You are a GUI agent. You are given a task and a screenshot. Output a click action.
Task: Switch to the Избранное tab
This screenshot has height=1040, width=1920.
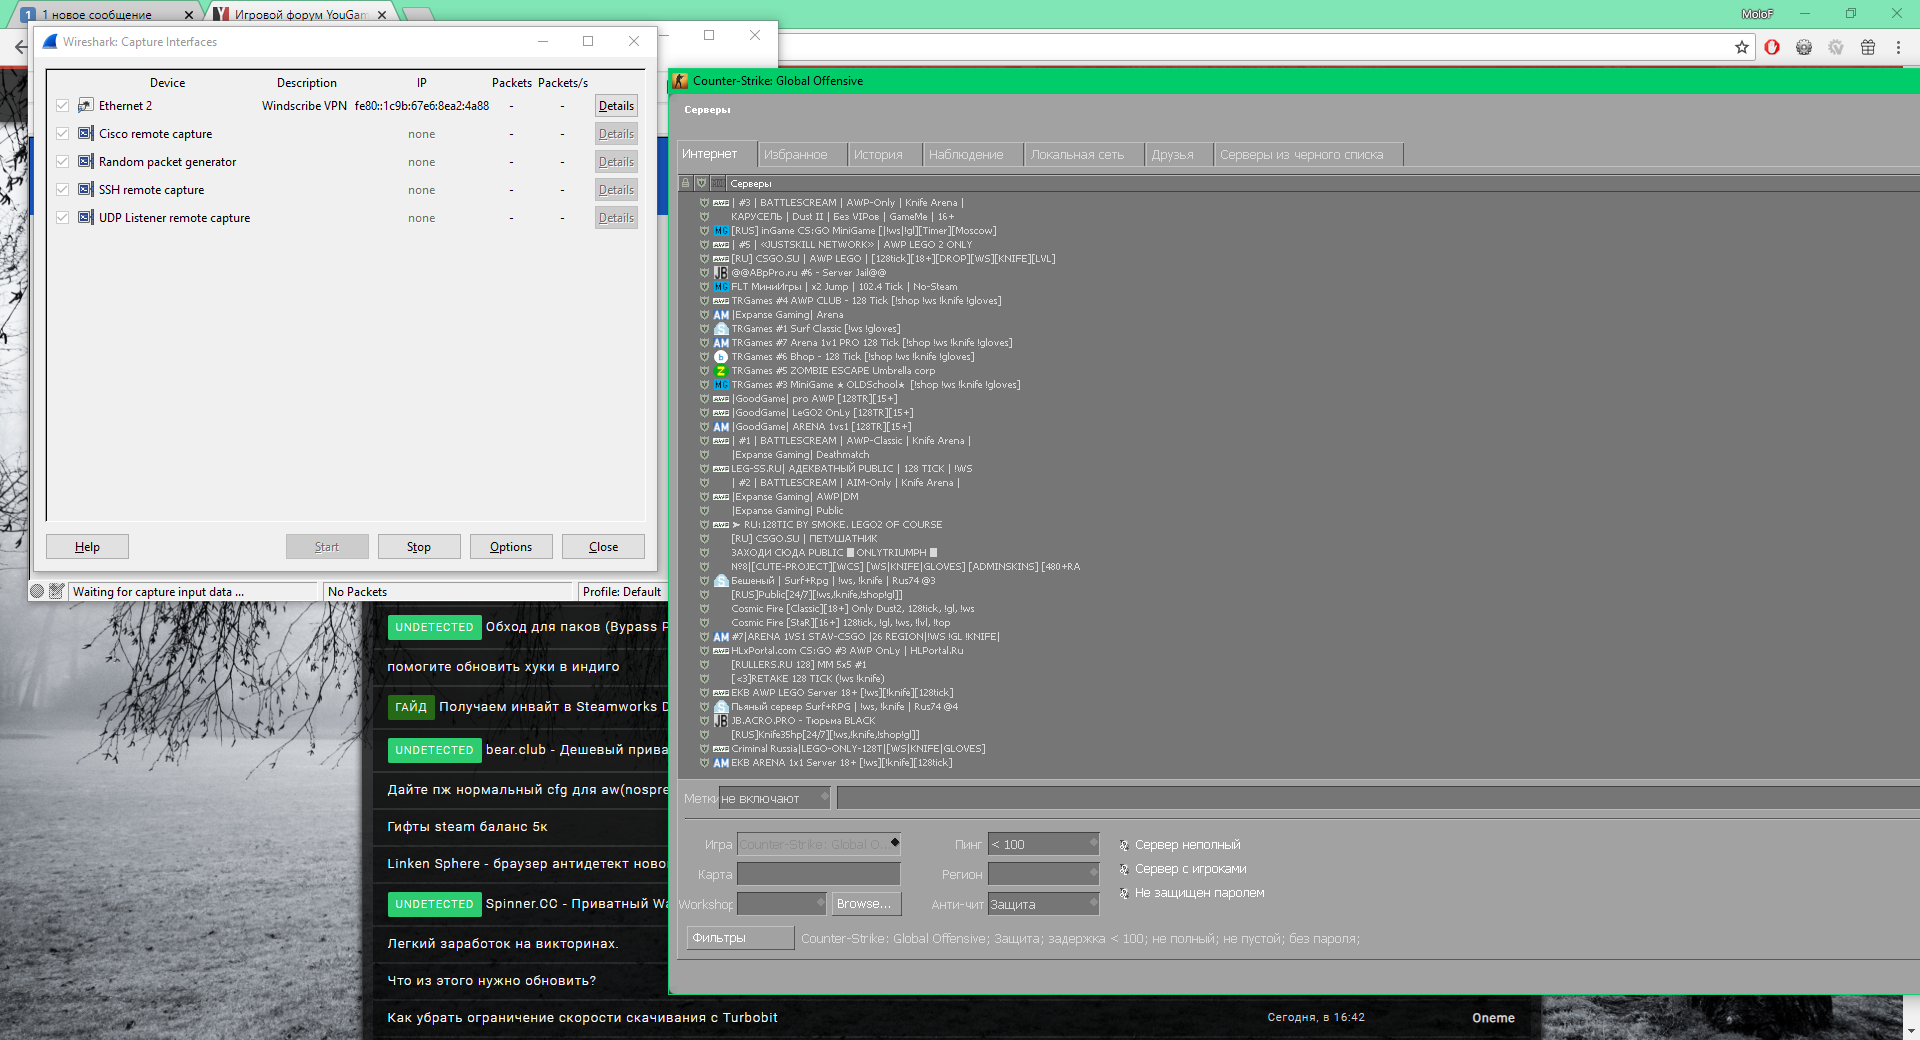coord(796,155)
